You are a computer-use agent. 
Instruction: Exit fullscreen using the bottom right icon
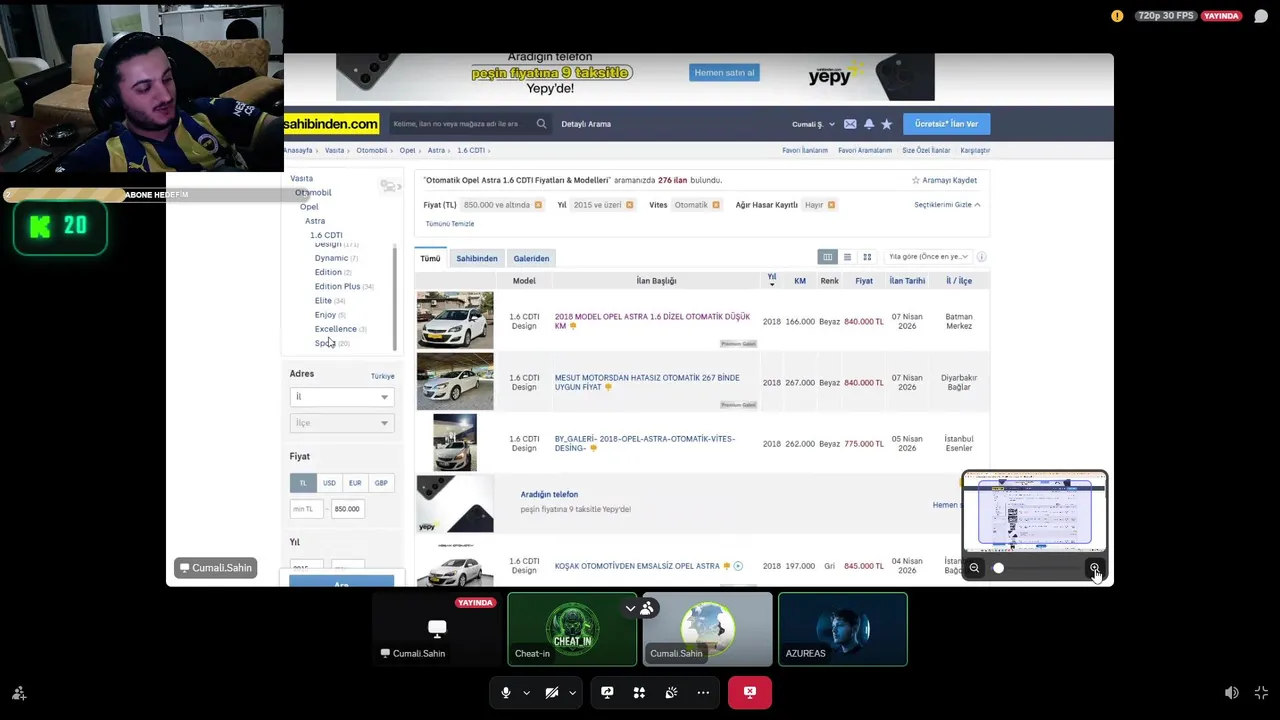tap(1261, 693)
